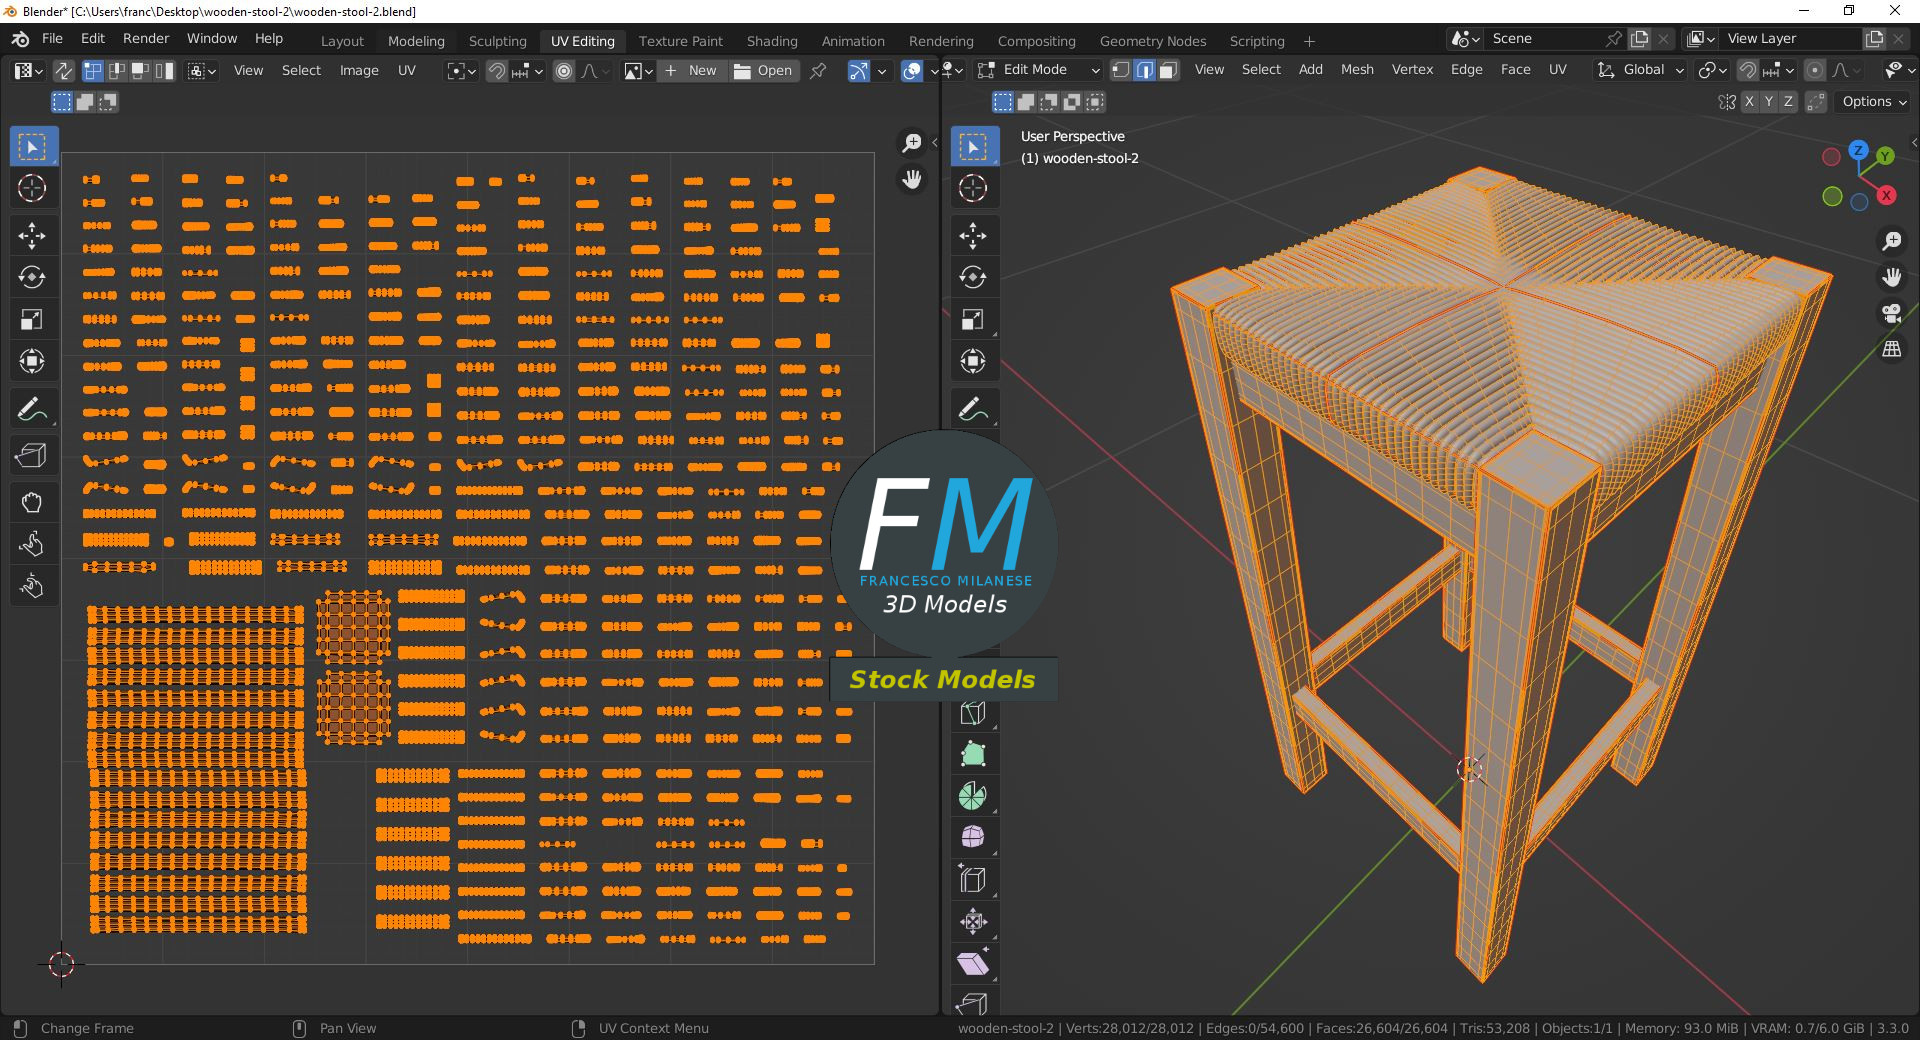
Task: Select the Move tool in UV editor toolbar
Action: pyautogui.click(x=32, y=236)
